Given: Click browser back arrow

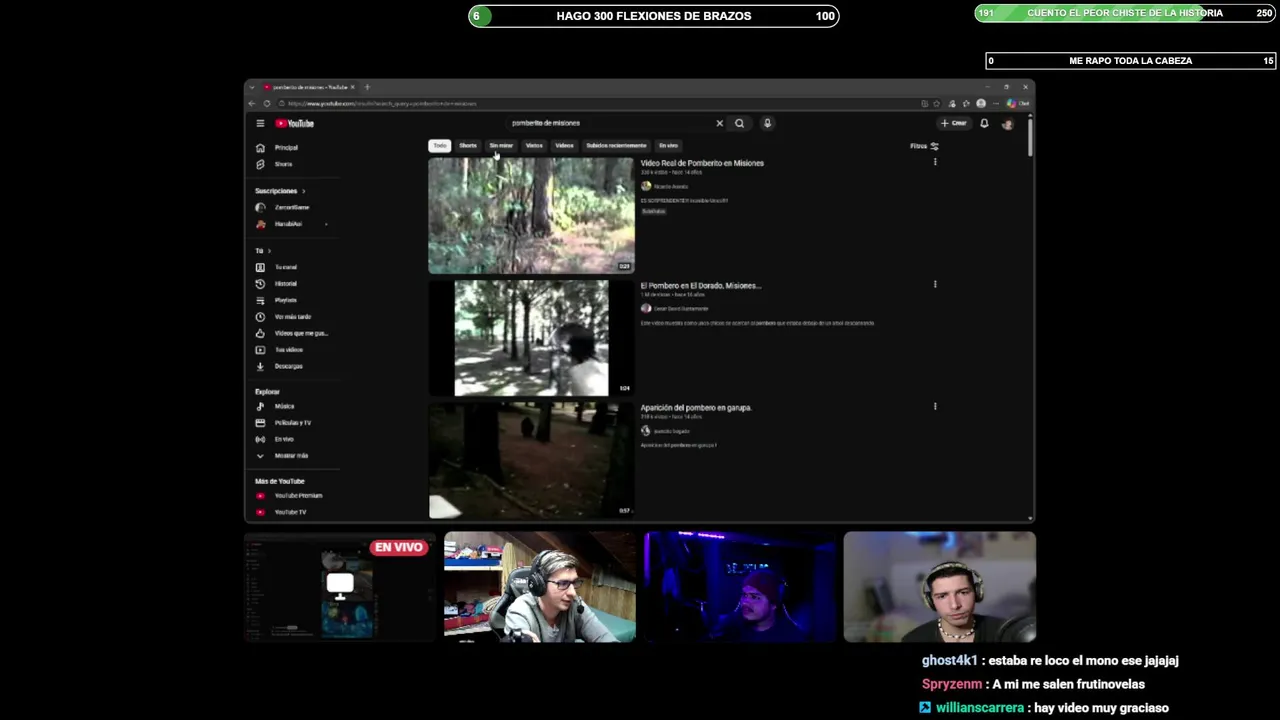Looking at the screenshot, I should (252, 103).
